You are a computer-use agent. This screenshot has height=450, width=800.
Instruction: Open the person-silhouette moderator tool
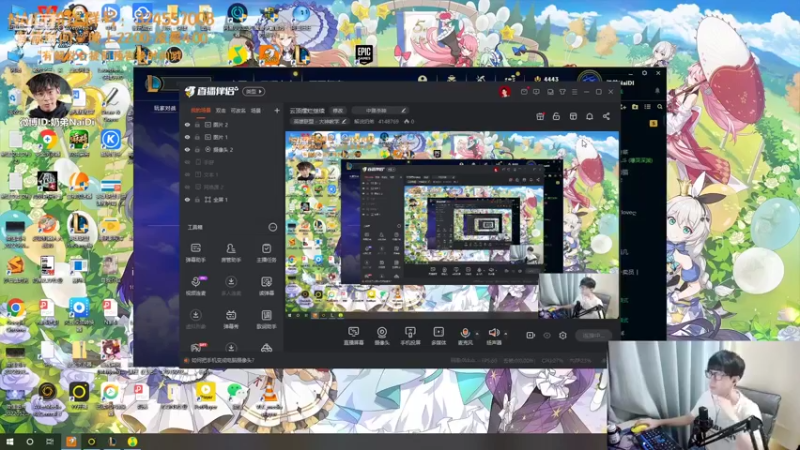pyautogui.click(x=231, y=253)
